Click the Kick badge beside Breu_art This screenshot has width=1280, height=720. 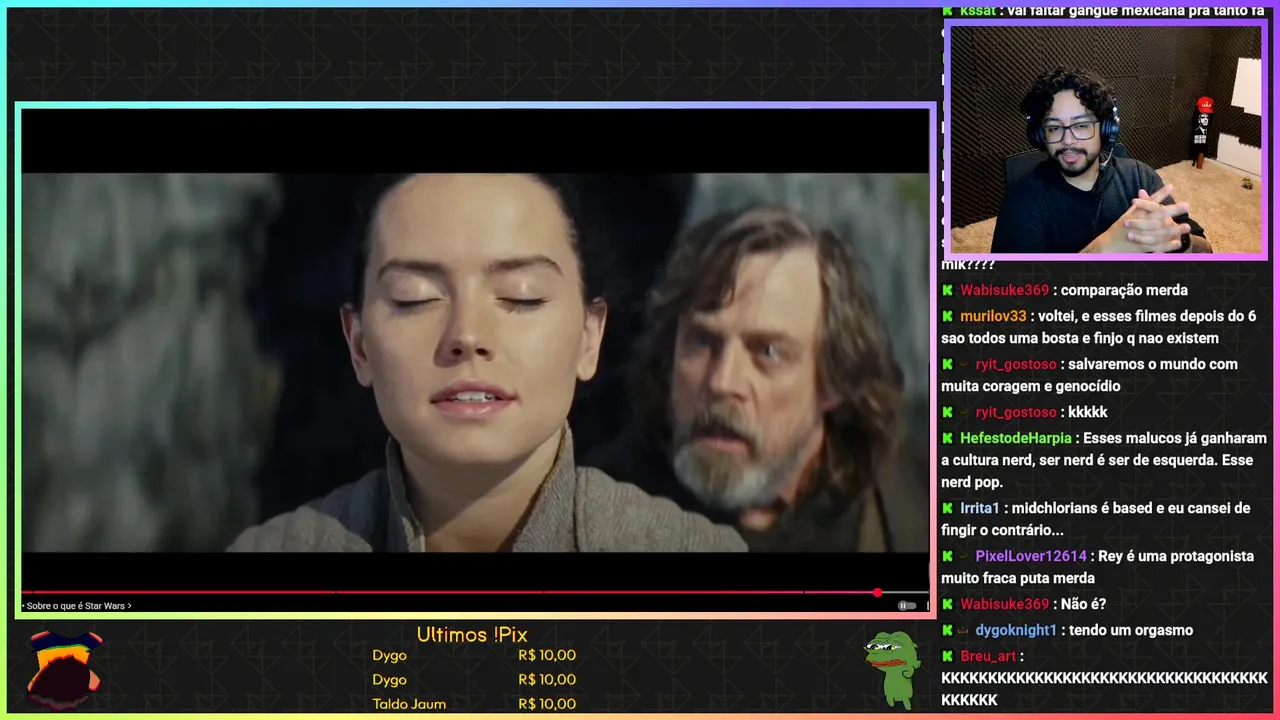pyautogui.click(x=947, y=656)
